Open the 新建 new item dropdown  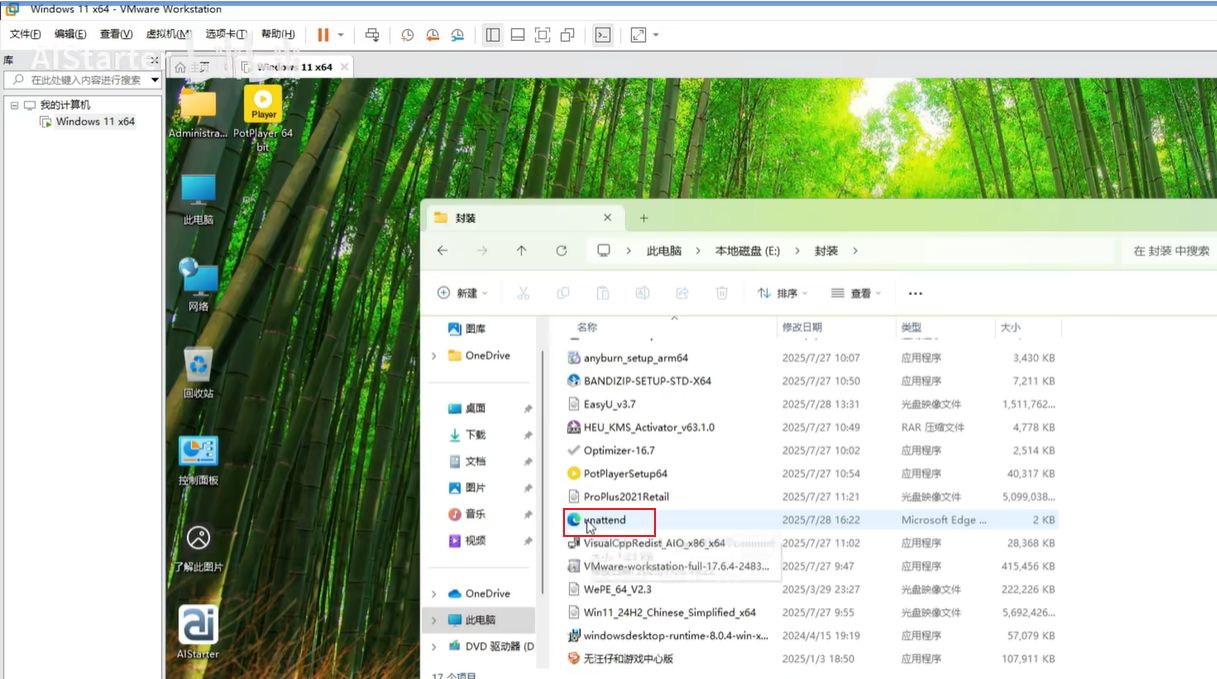462,293
